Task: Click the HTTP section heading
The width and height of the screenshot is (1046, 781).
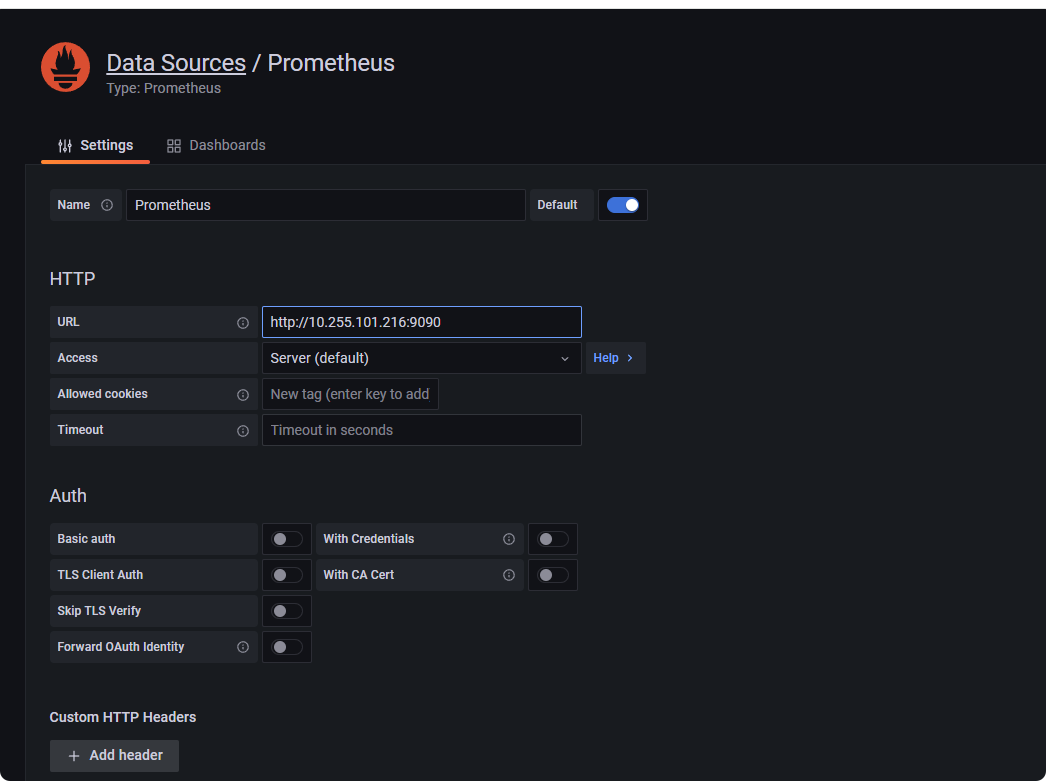Action: [72, 279]
